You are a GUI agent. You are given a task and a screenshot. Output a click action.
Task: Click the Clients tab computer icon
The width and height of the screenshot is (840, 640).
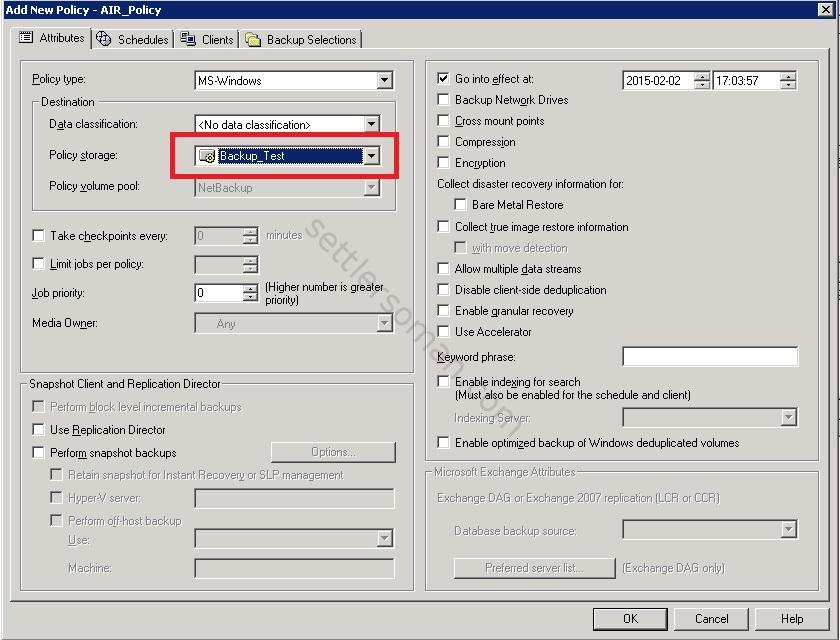tap(186, 39)
